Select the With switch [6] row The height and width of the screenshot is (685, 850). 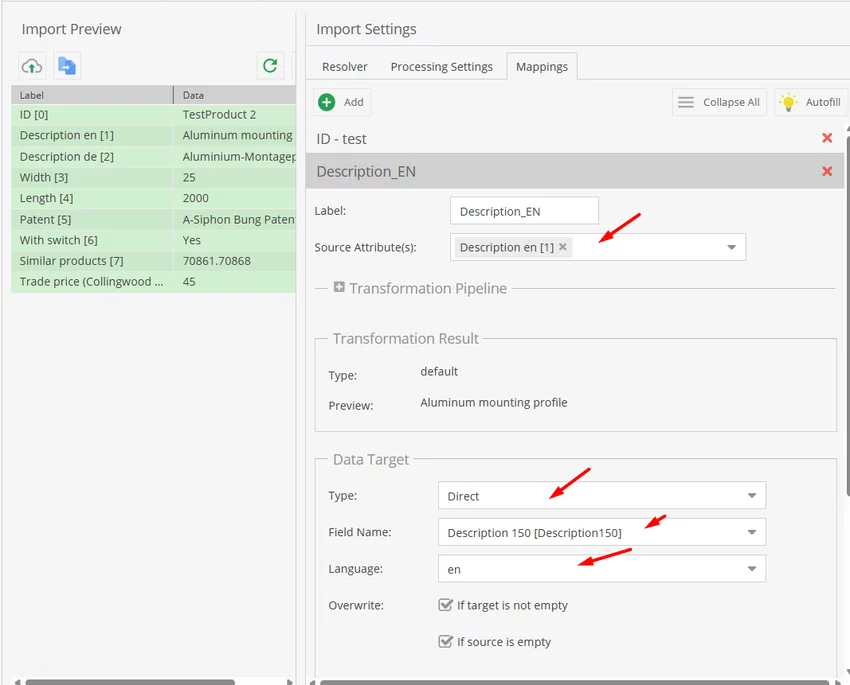(153, 240)
